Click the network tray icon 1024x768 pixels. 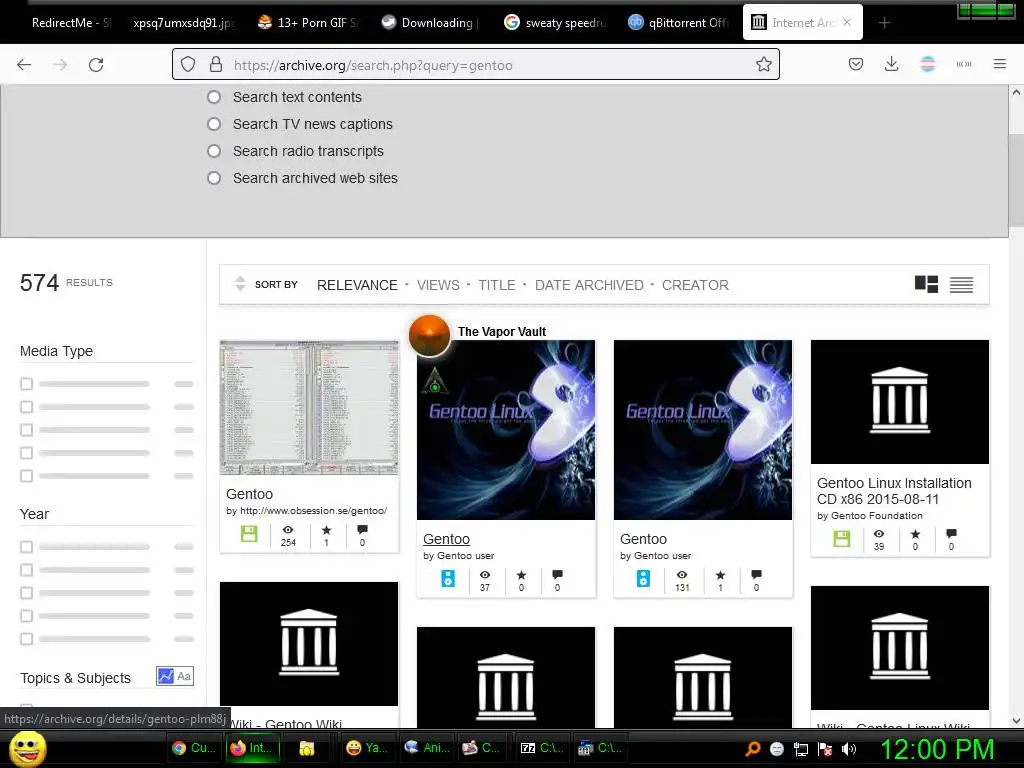point(801,749)
